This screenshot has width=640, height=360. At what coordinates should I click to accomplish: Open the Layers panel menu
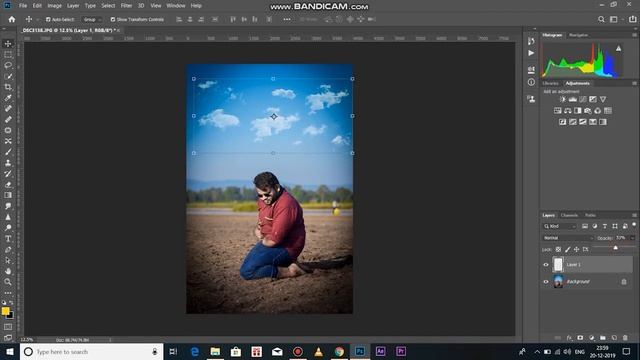click(634, 215)
